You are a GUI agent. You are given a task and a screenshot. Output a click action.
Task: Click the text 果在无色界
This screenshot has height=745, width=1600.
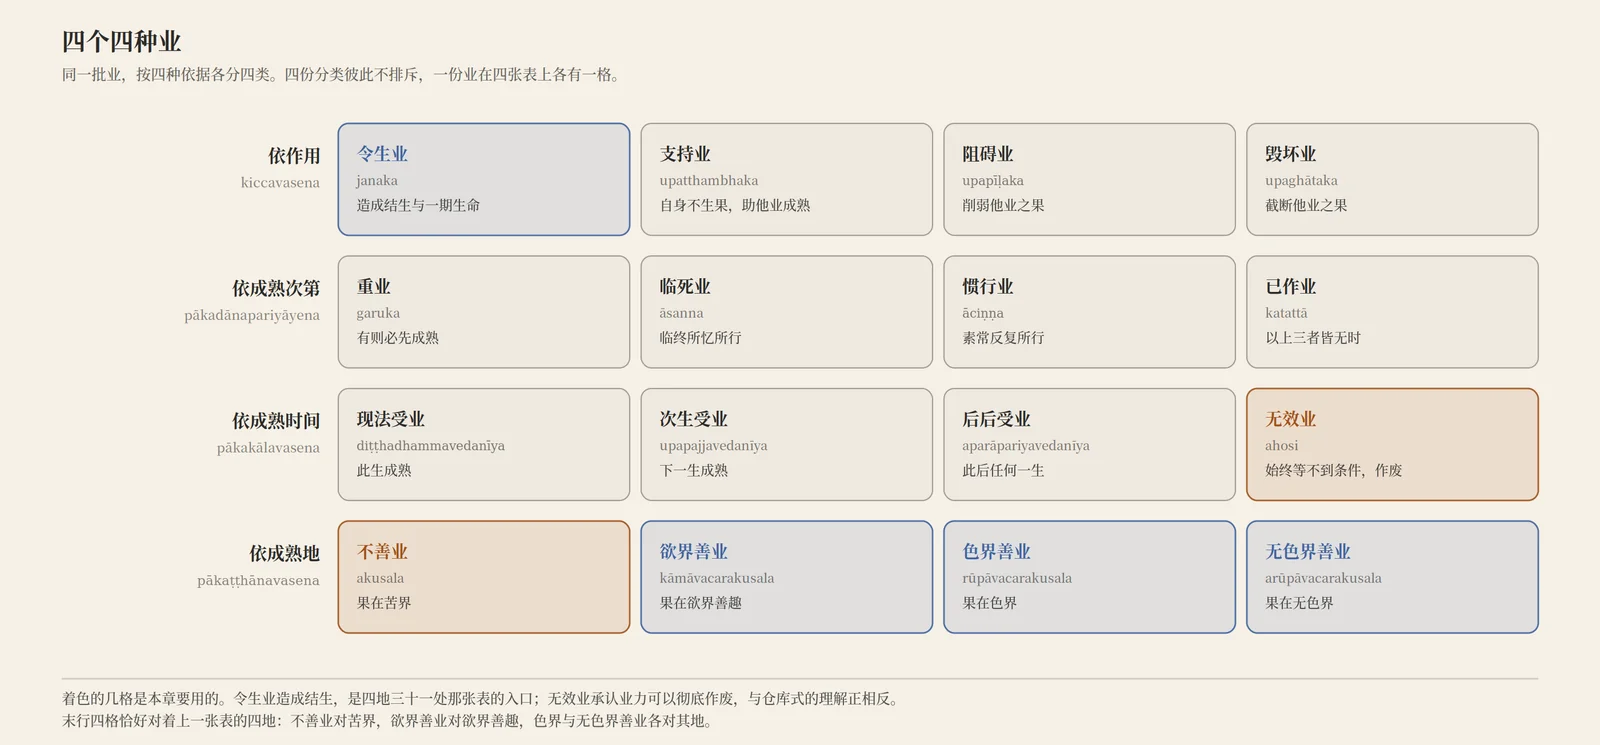[1299, 603]
